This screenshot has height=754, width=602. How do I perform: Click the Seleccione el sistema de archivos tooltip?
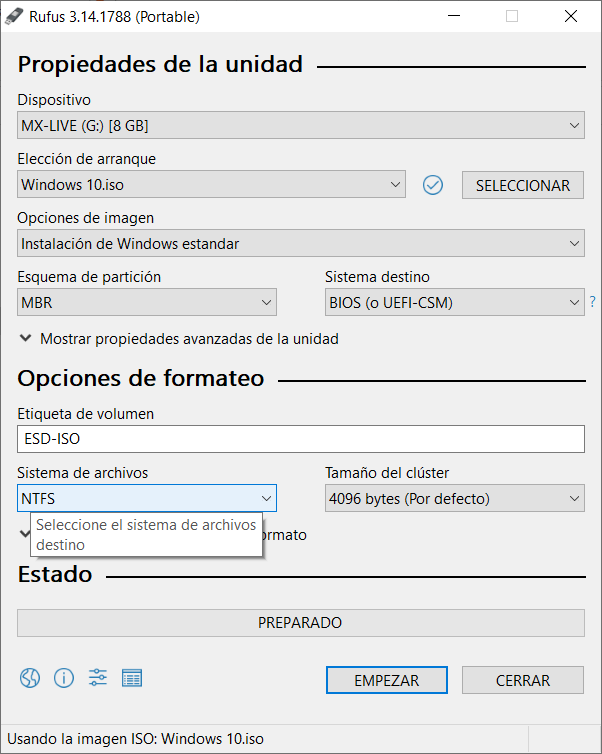point(146,535)
